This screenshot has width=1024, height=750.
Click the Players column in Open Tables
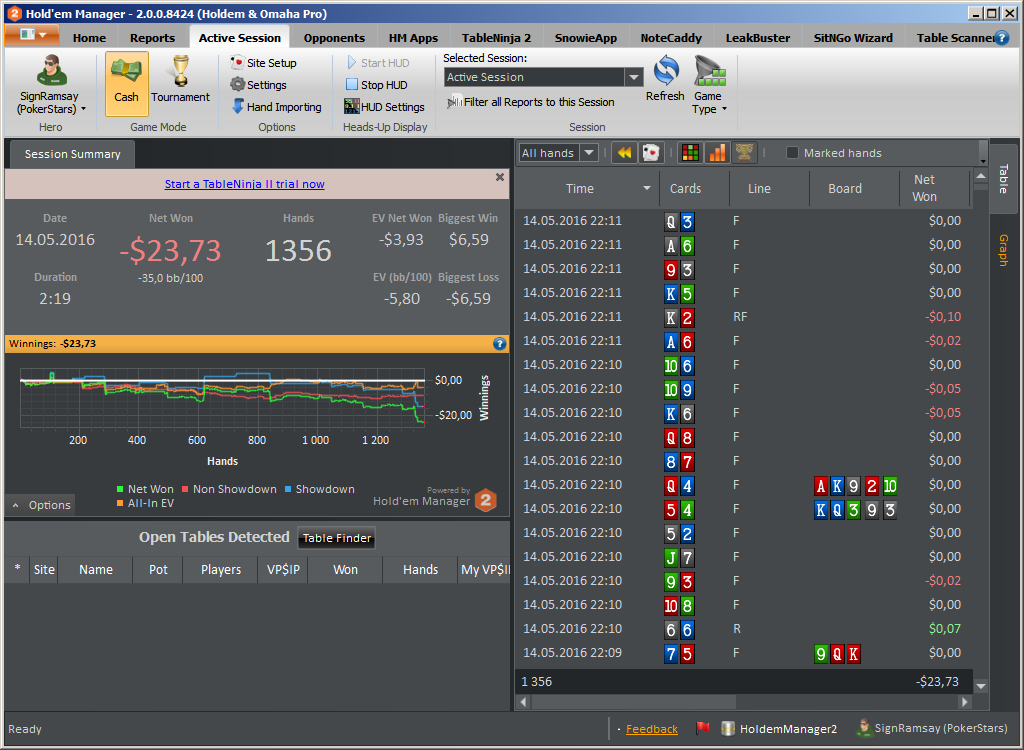221,570
